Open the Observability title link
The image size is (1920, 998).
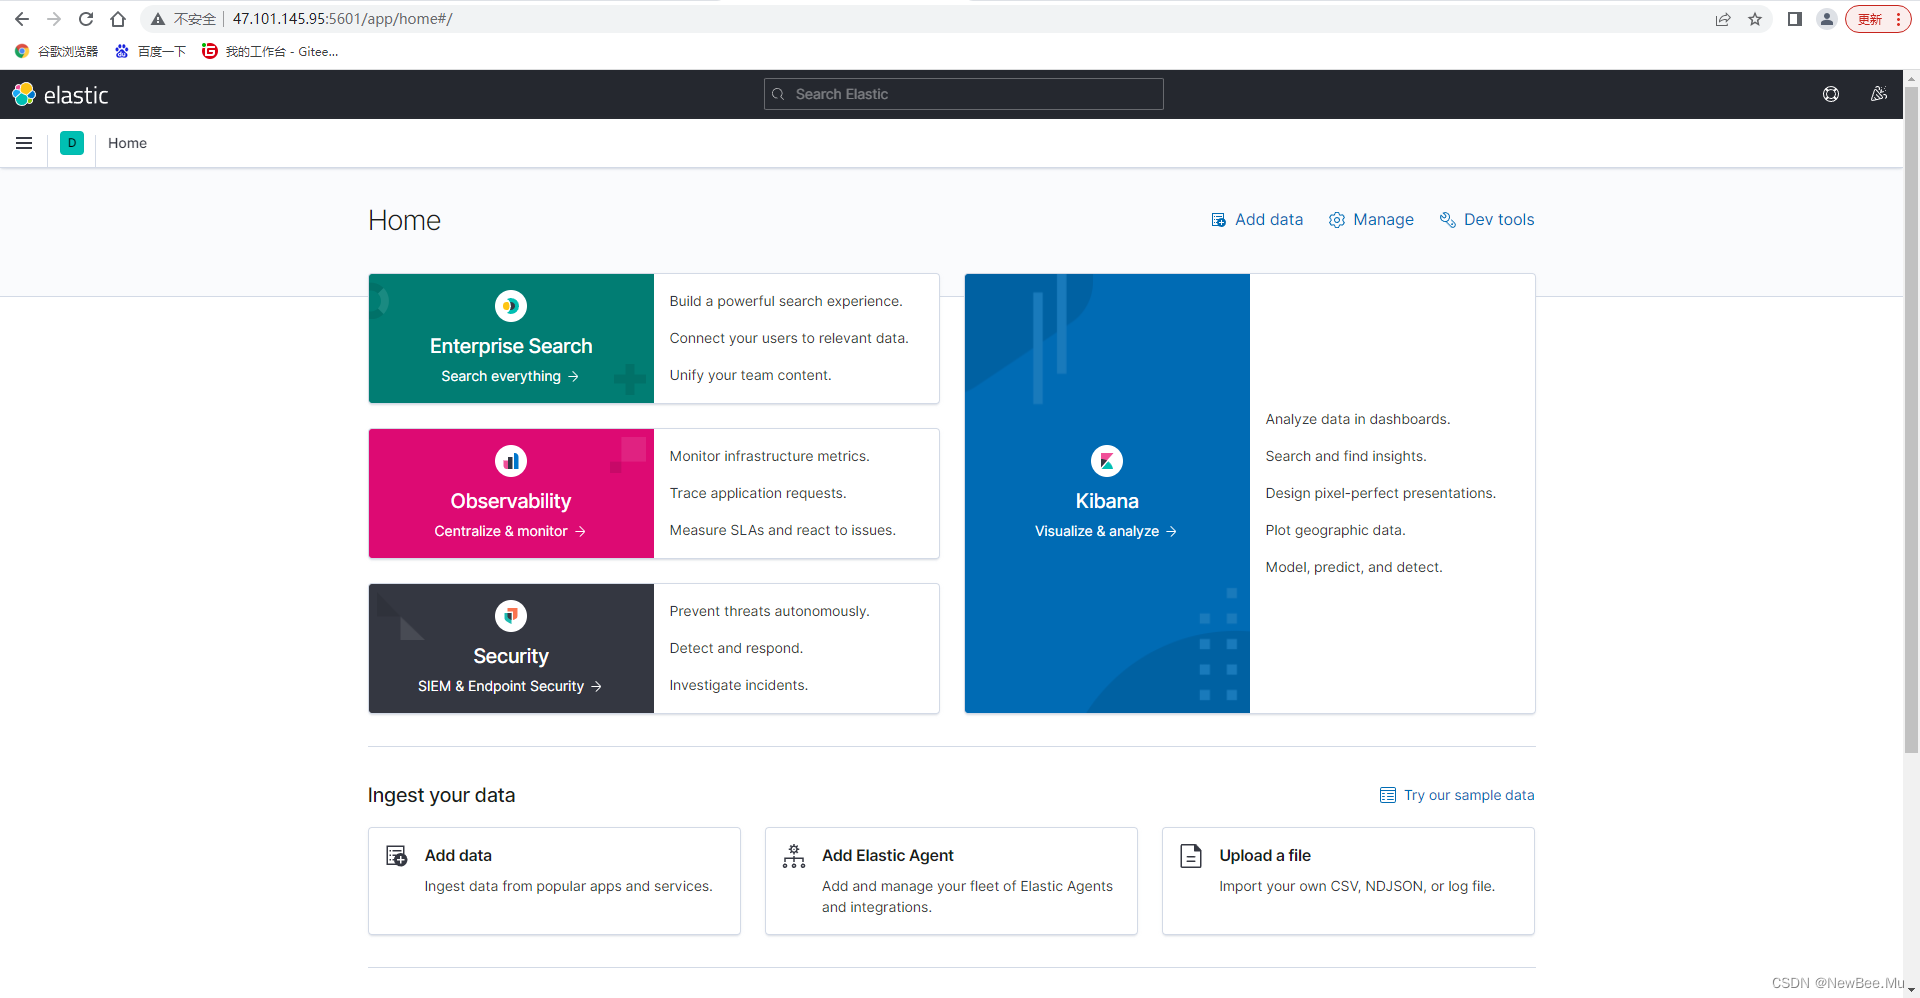[x=511, y=501]
